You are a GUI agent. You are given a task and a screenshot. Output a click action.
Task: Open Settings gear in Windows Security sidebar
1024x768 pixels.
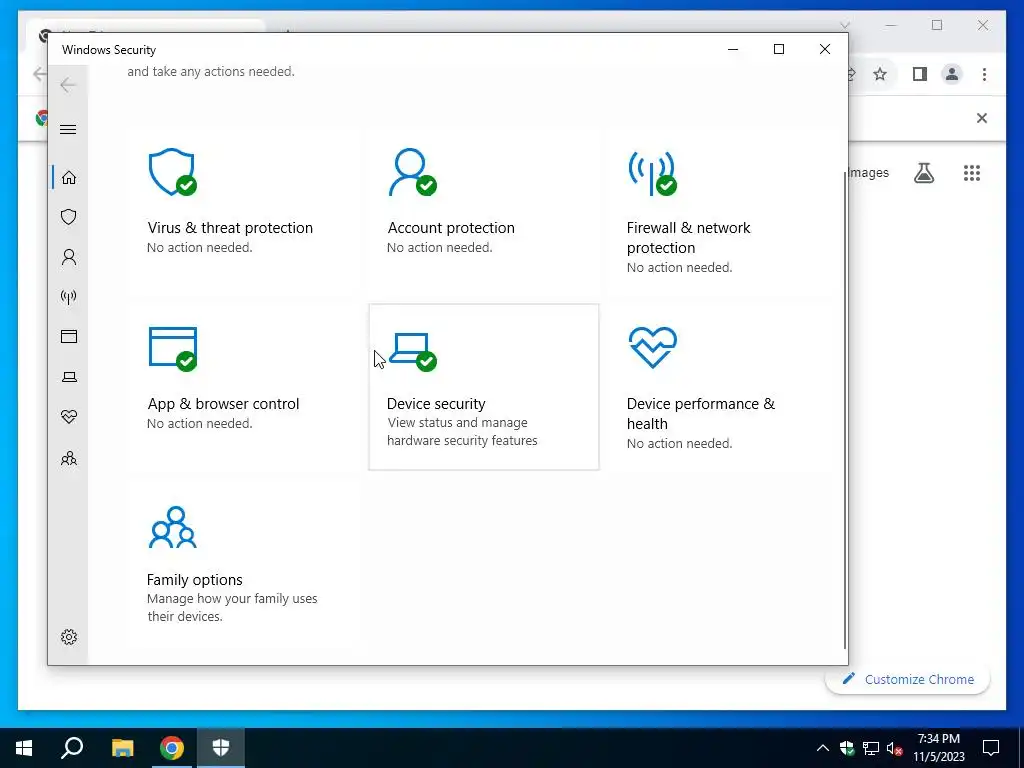tap(69, 637)
